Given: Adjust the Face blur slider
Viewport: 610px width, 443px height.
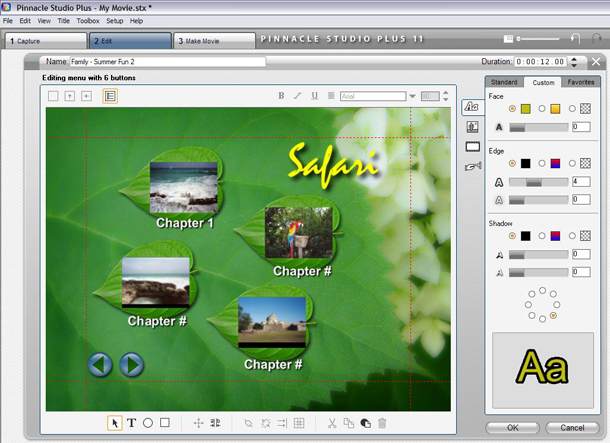Looking at the screenshot, I should [538, 128].
